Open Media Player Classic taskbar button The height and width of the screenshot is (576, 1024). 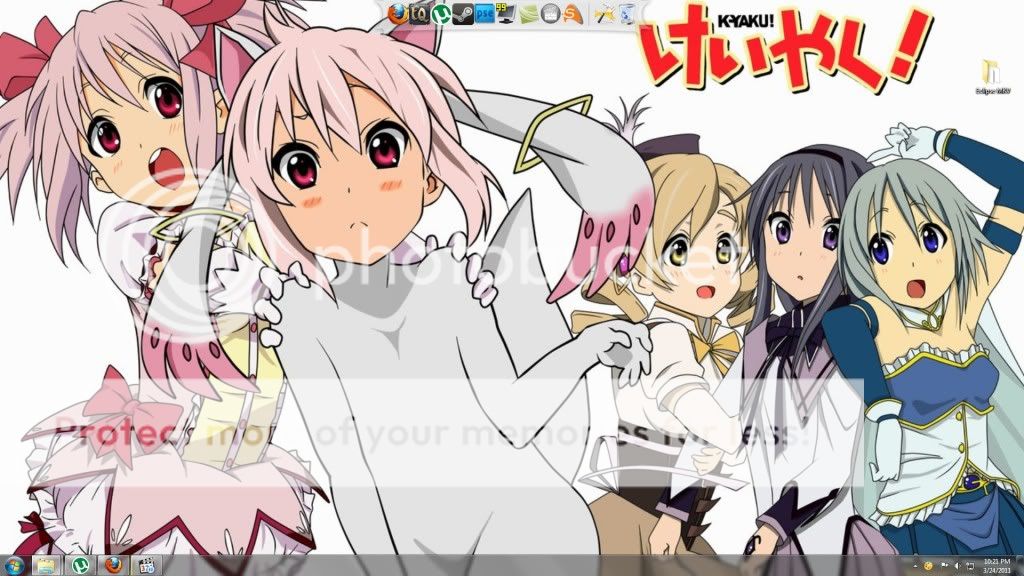[147, 565]
